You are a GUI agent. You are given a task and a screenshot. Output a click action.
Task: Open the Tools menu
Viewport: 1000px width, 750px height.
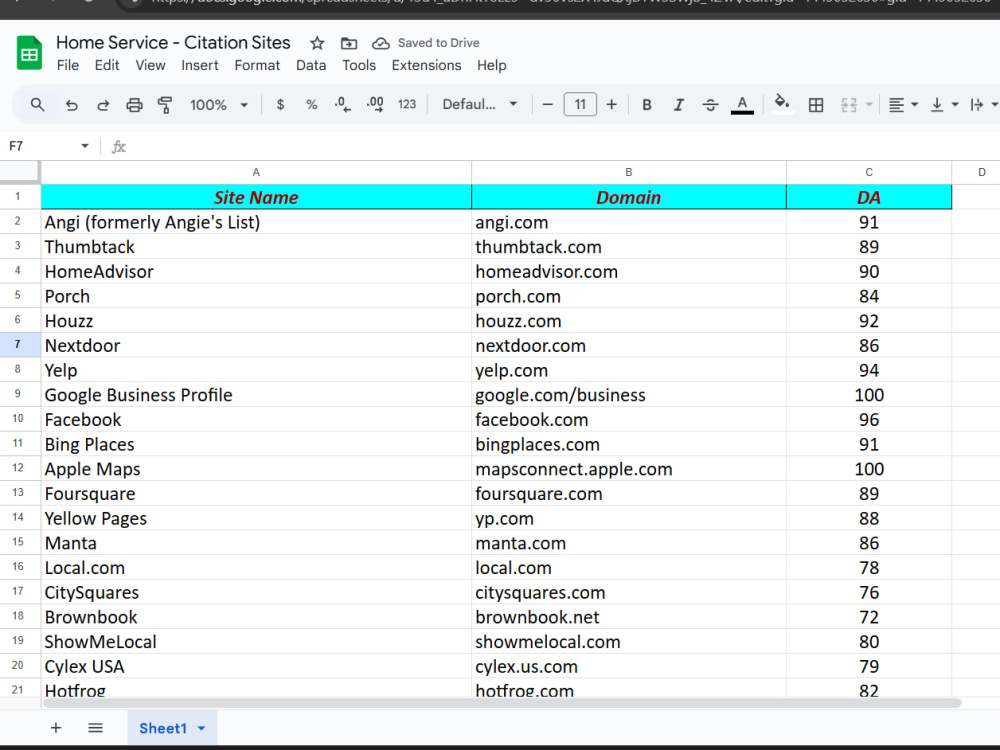tap(358, 65)
